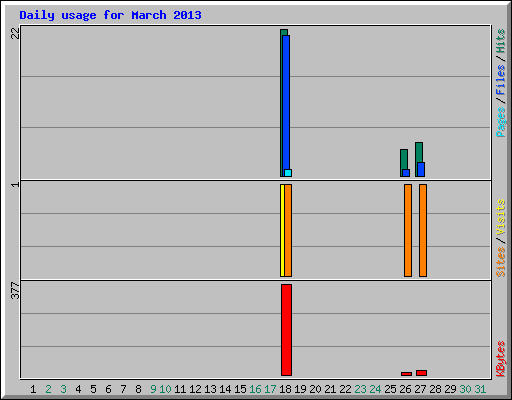The height and width of the screenshot is (400, 512).
Task: Click the 'Hits' legend label
Action: tap(501, 41)
